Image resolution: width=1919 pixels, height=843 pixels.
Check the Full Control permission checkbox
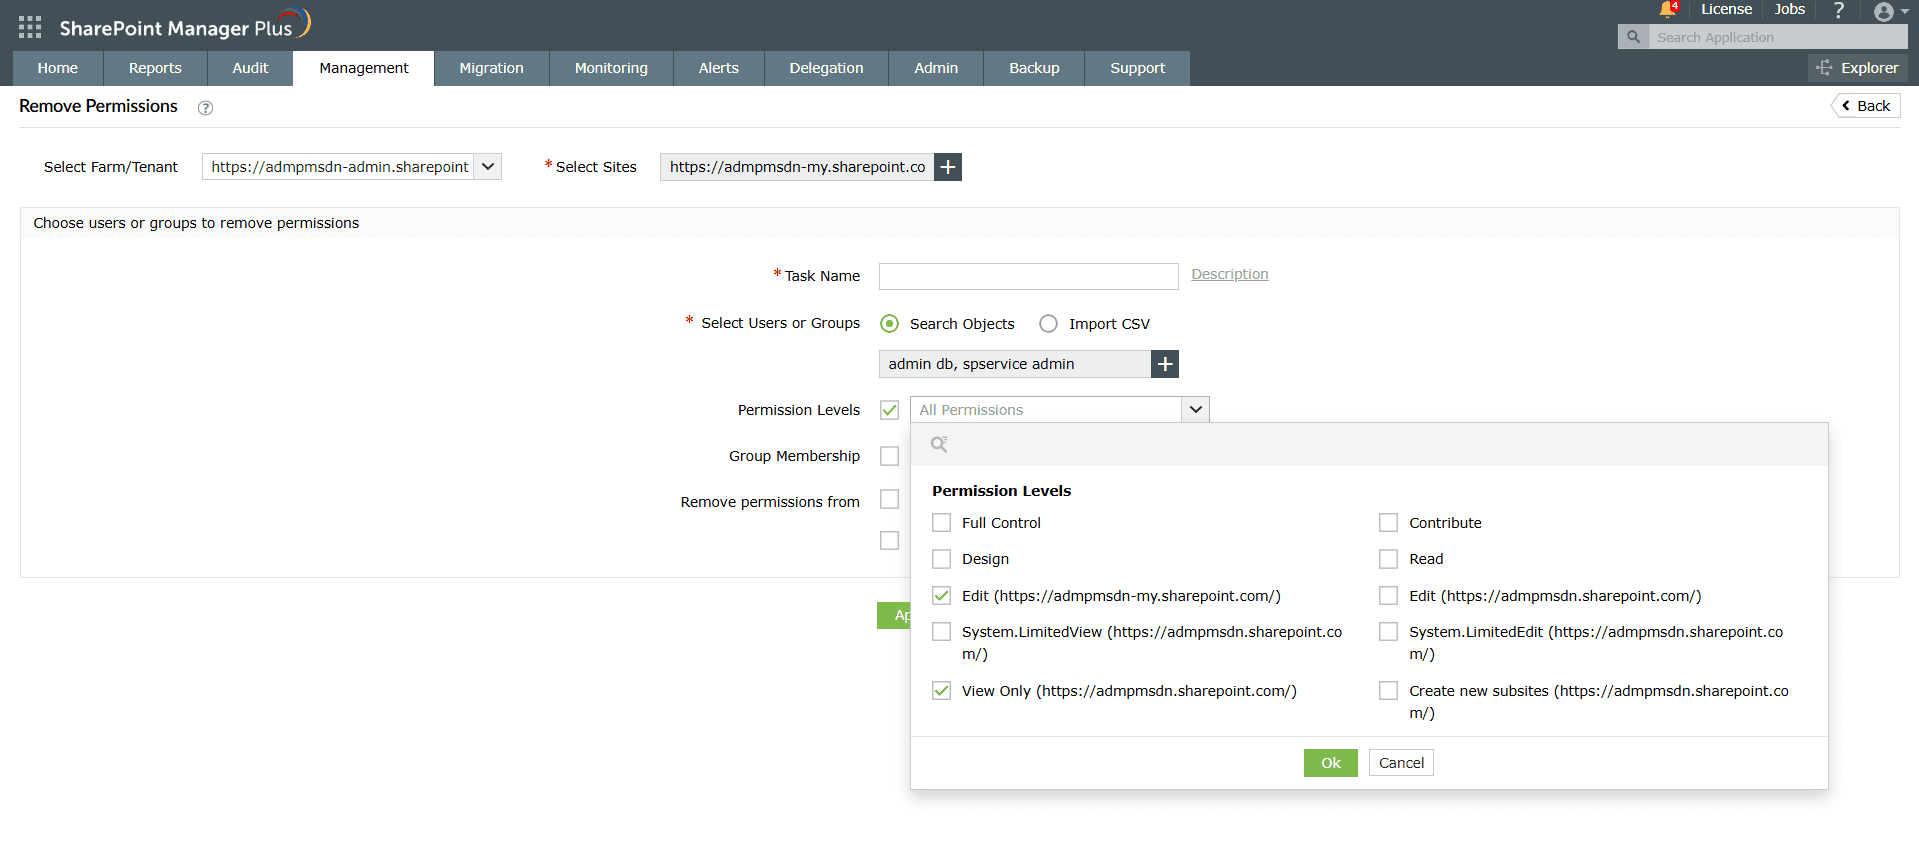[941, 523]
